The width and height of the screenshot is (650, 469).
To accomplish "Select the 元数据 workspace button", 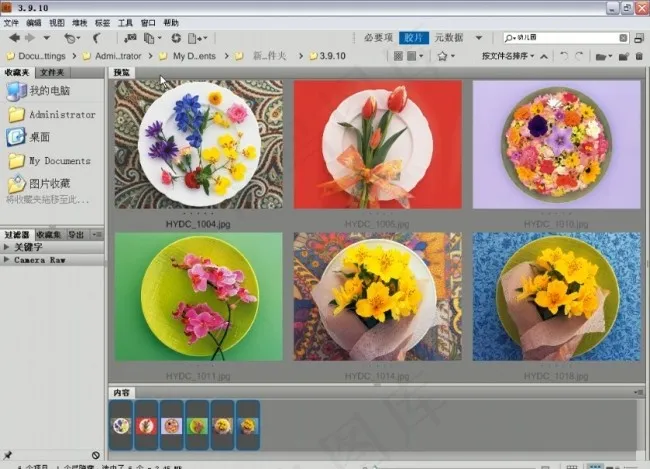I will tap(448, 38).
